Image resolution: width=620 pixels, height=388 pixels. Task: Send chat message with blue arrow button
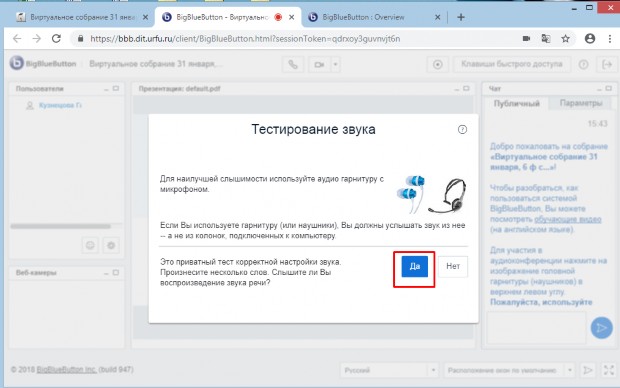pyautogui.click(x=601, y=328)
